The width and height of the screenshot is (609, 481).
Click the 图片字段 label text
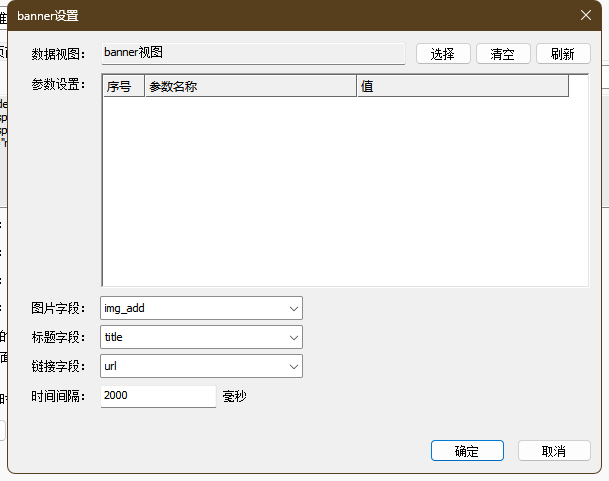pos(58,309)
